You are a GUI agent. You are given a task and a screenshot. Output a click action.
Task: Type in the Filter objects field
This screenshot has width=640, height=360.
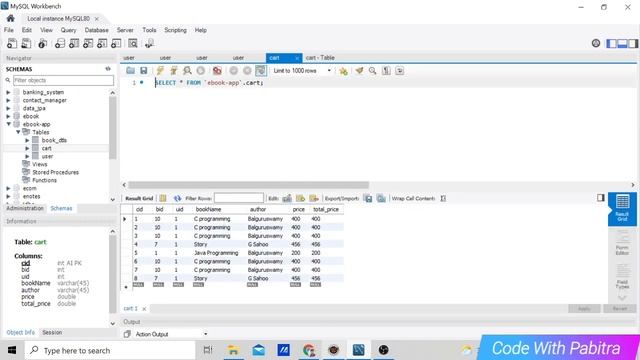63,80
